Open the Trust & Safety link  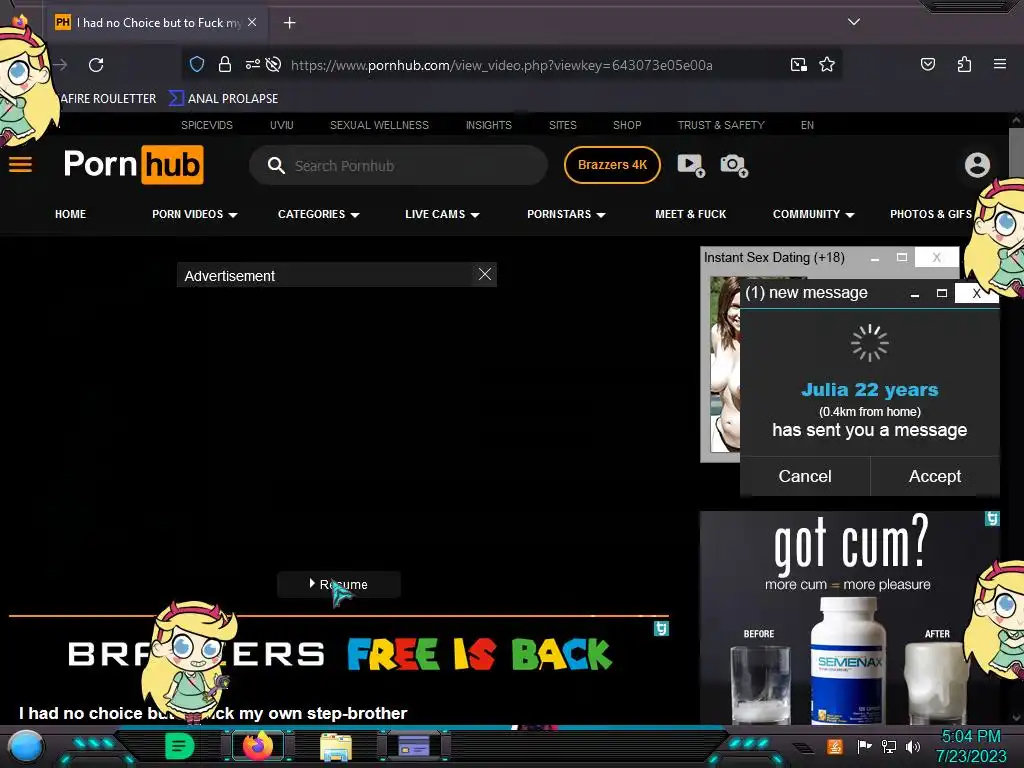pos(720,125)
